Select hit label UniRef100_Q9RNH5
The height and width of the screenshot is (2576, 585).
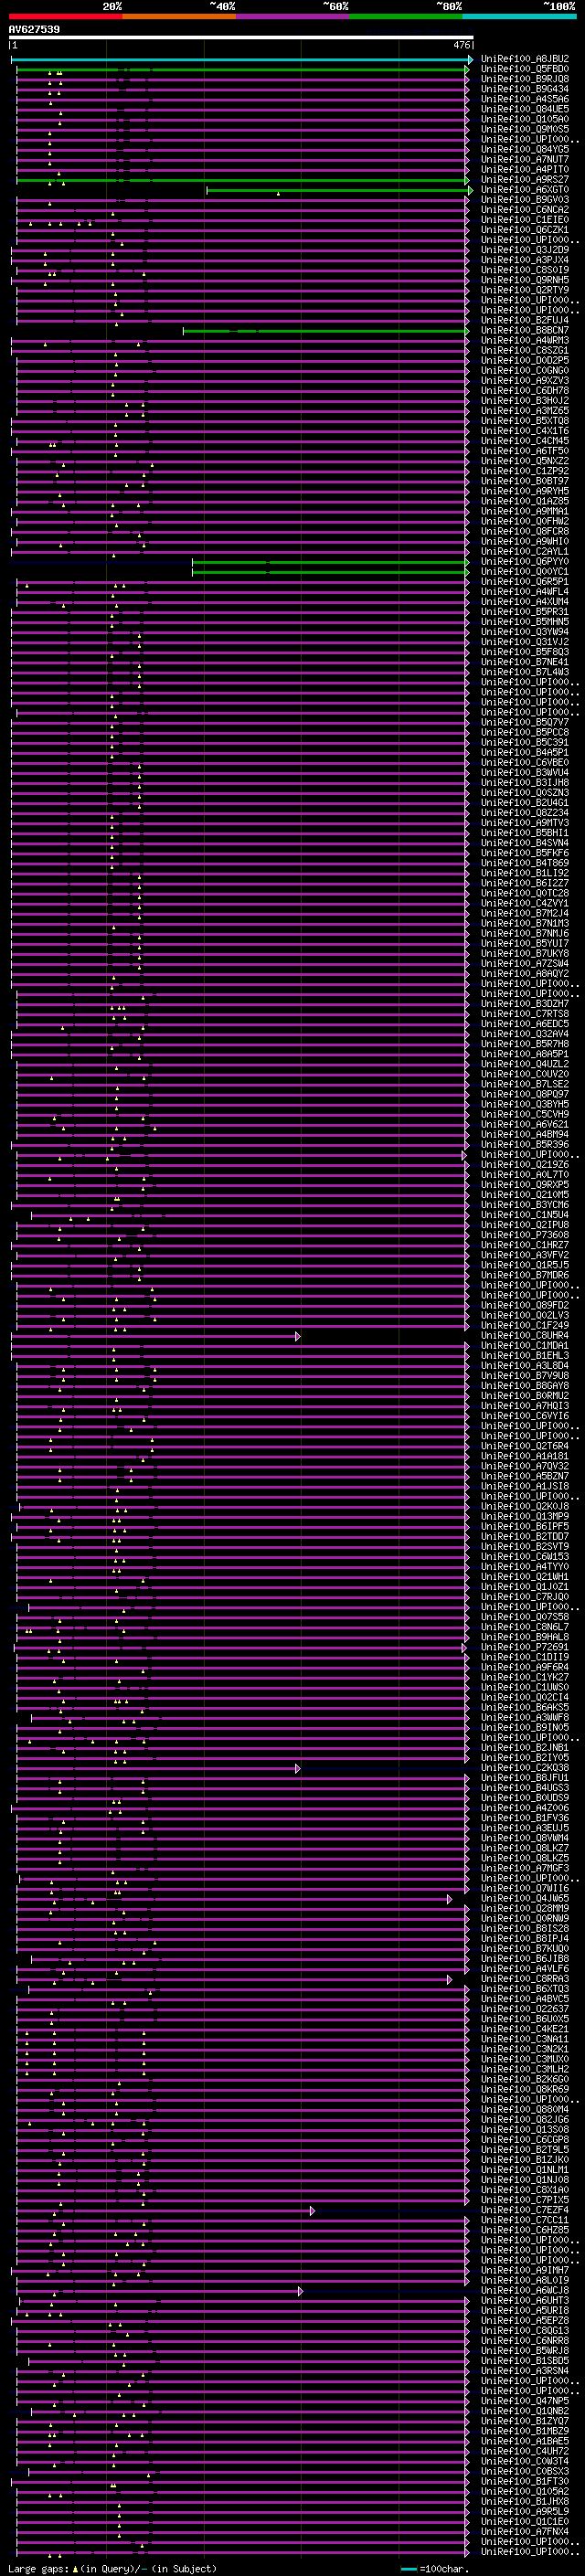(x=524, y=280)
